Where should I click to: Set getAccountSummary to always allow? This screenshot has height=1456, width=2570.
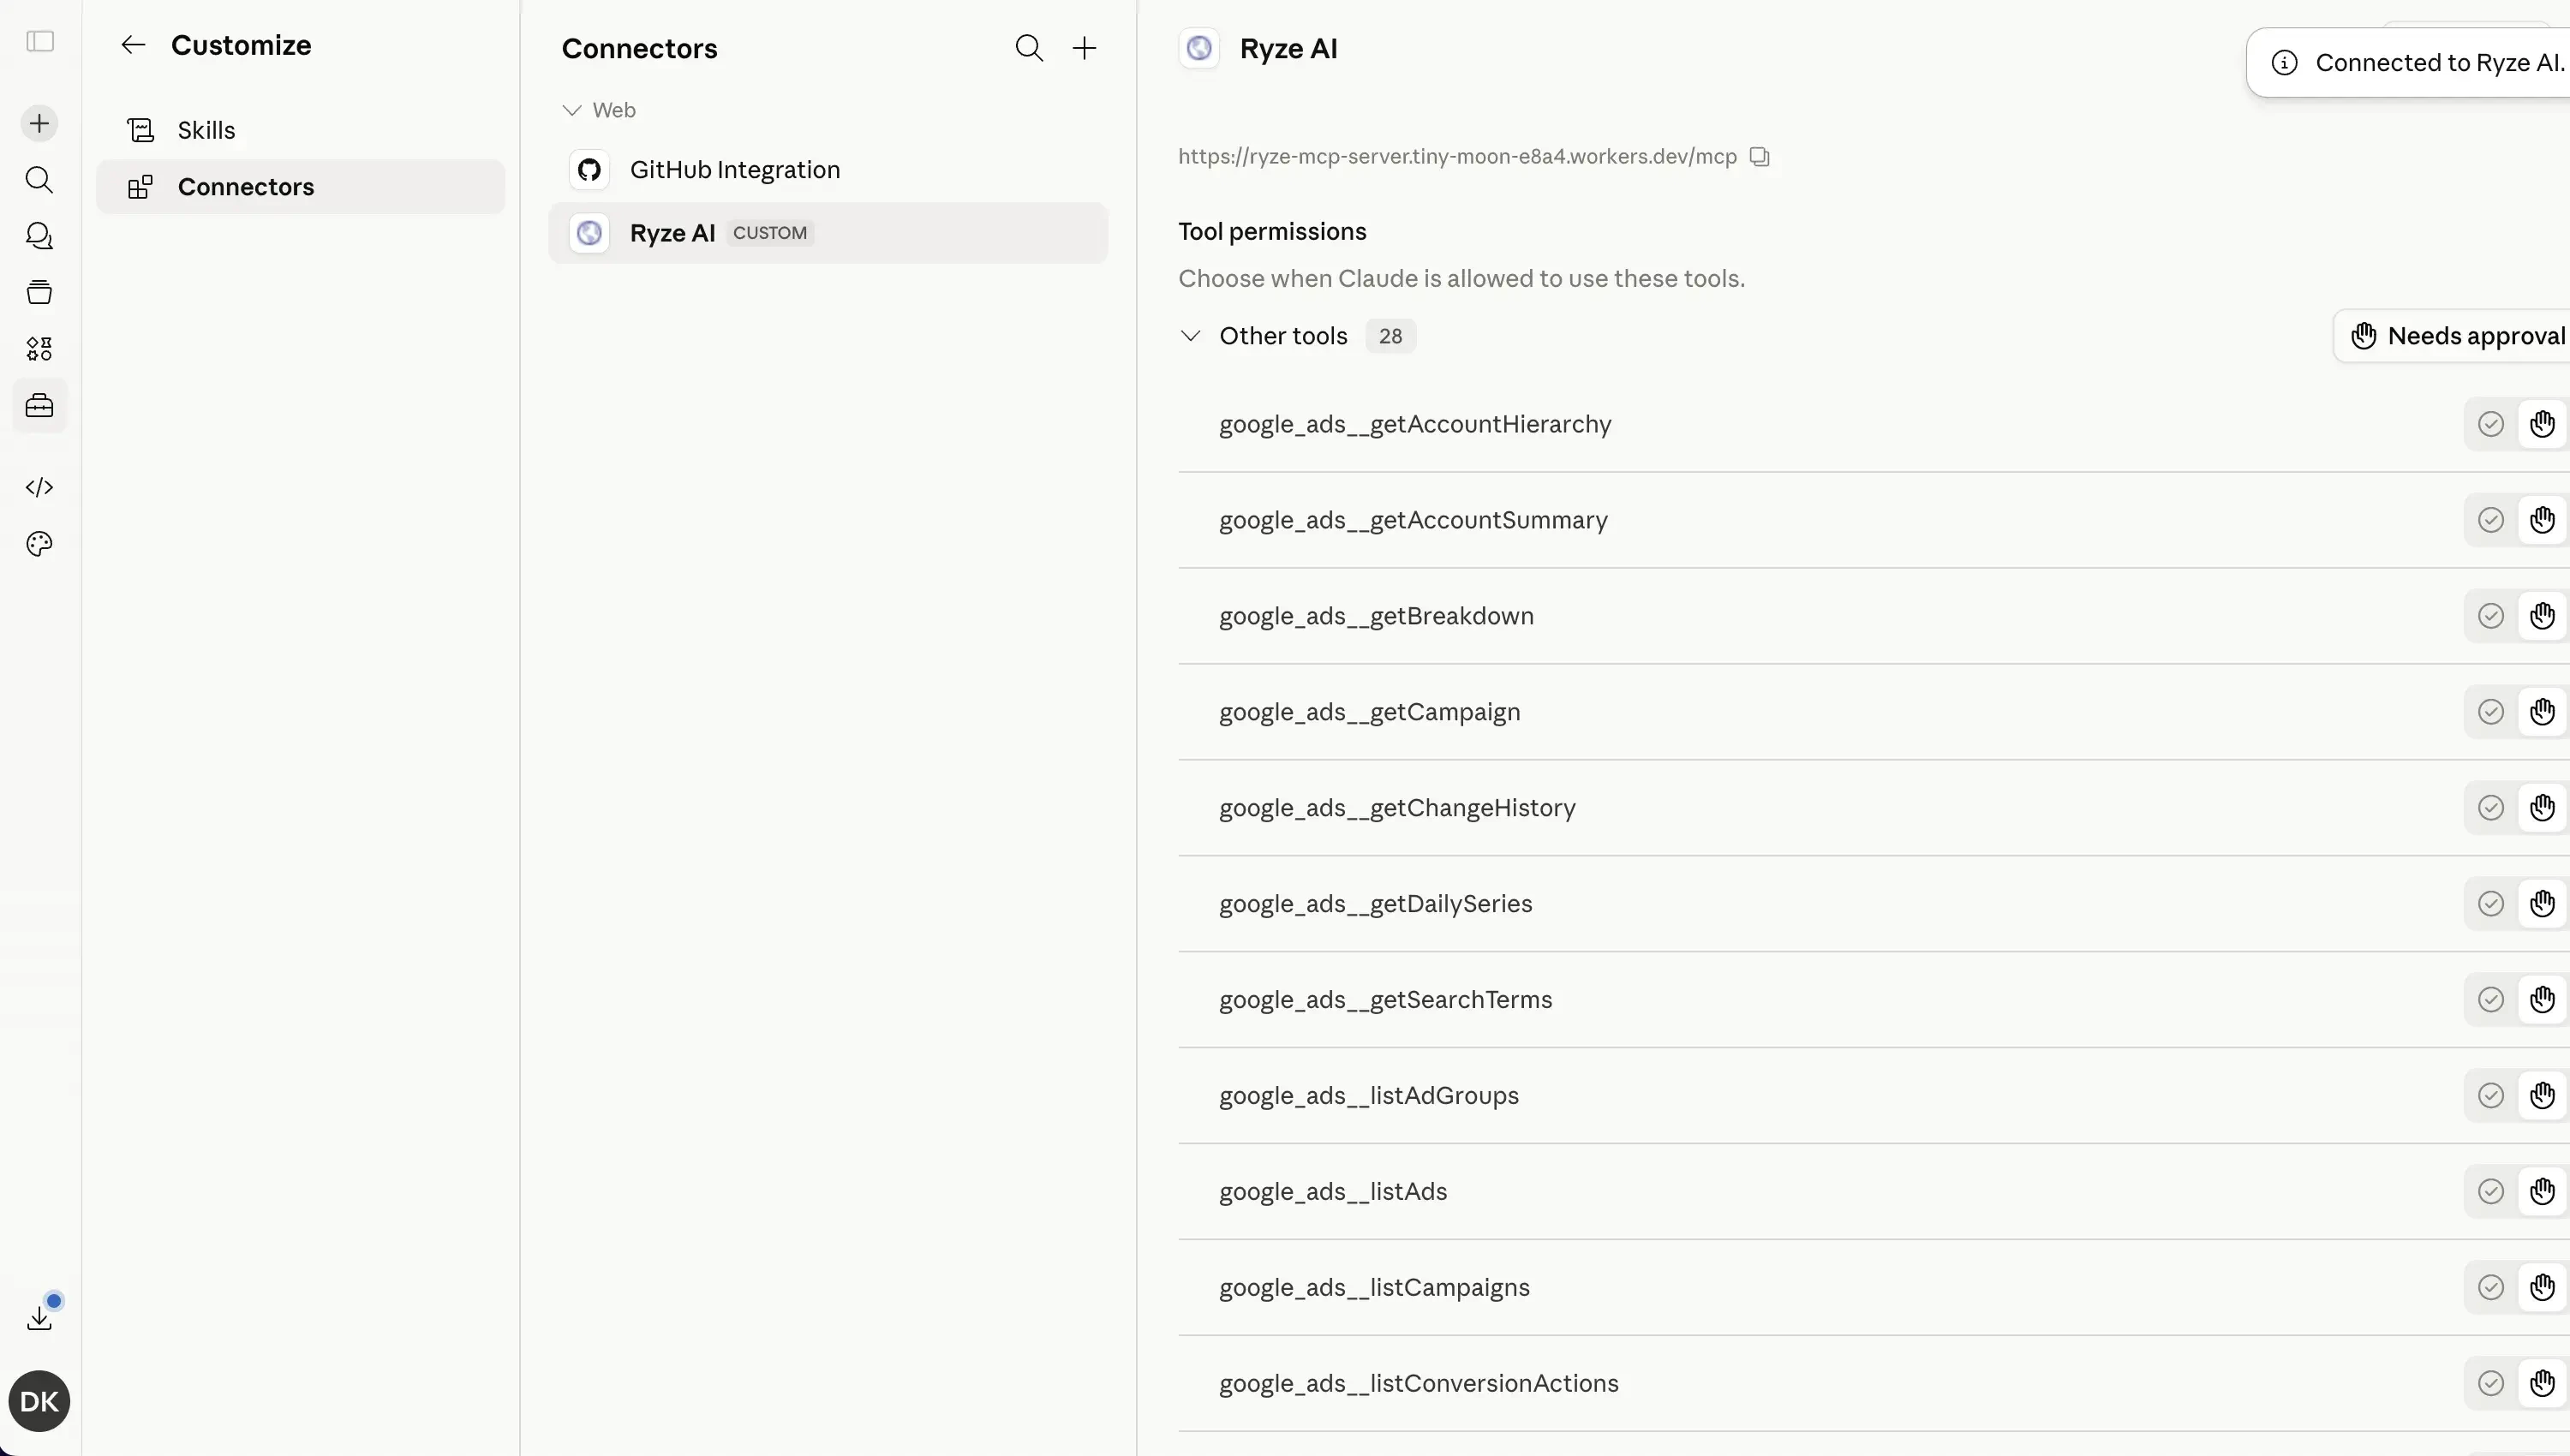tap(2490, 520)
